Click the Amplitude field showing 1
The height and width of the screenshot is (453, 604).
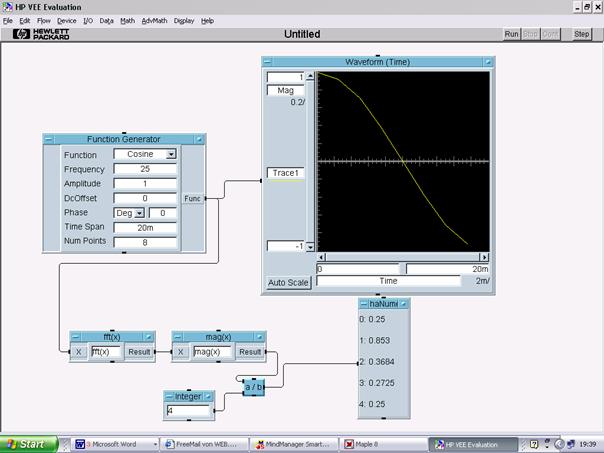[x=145, y=183]
